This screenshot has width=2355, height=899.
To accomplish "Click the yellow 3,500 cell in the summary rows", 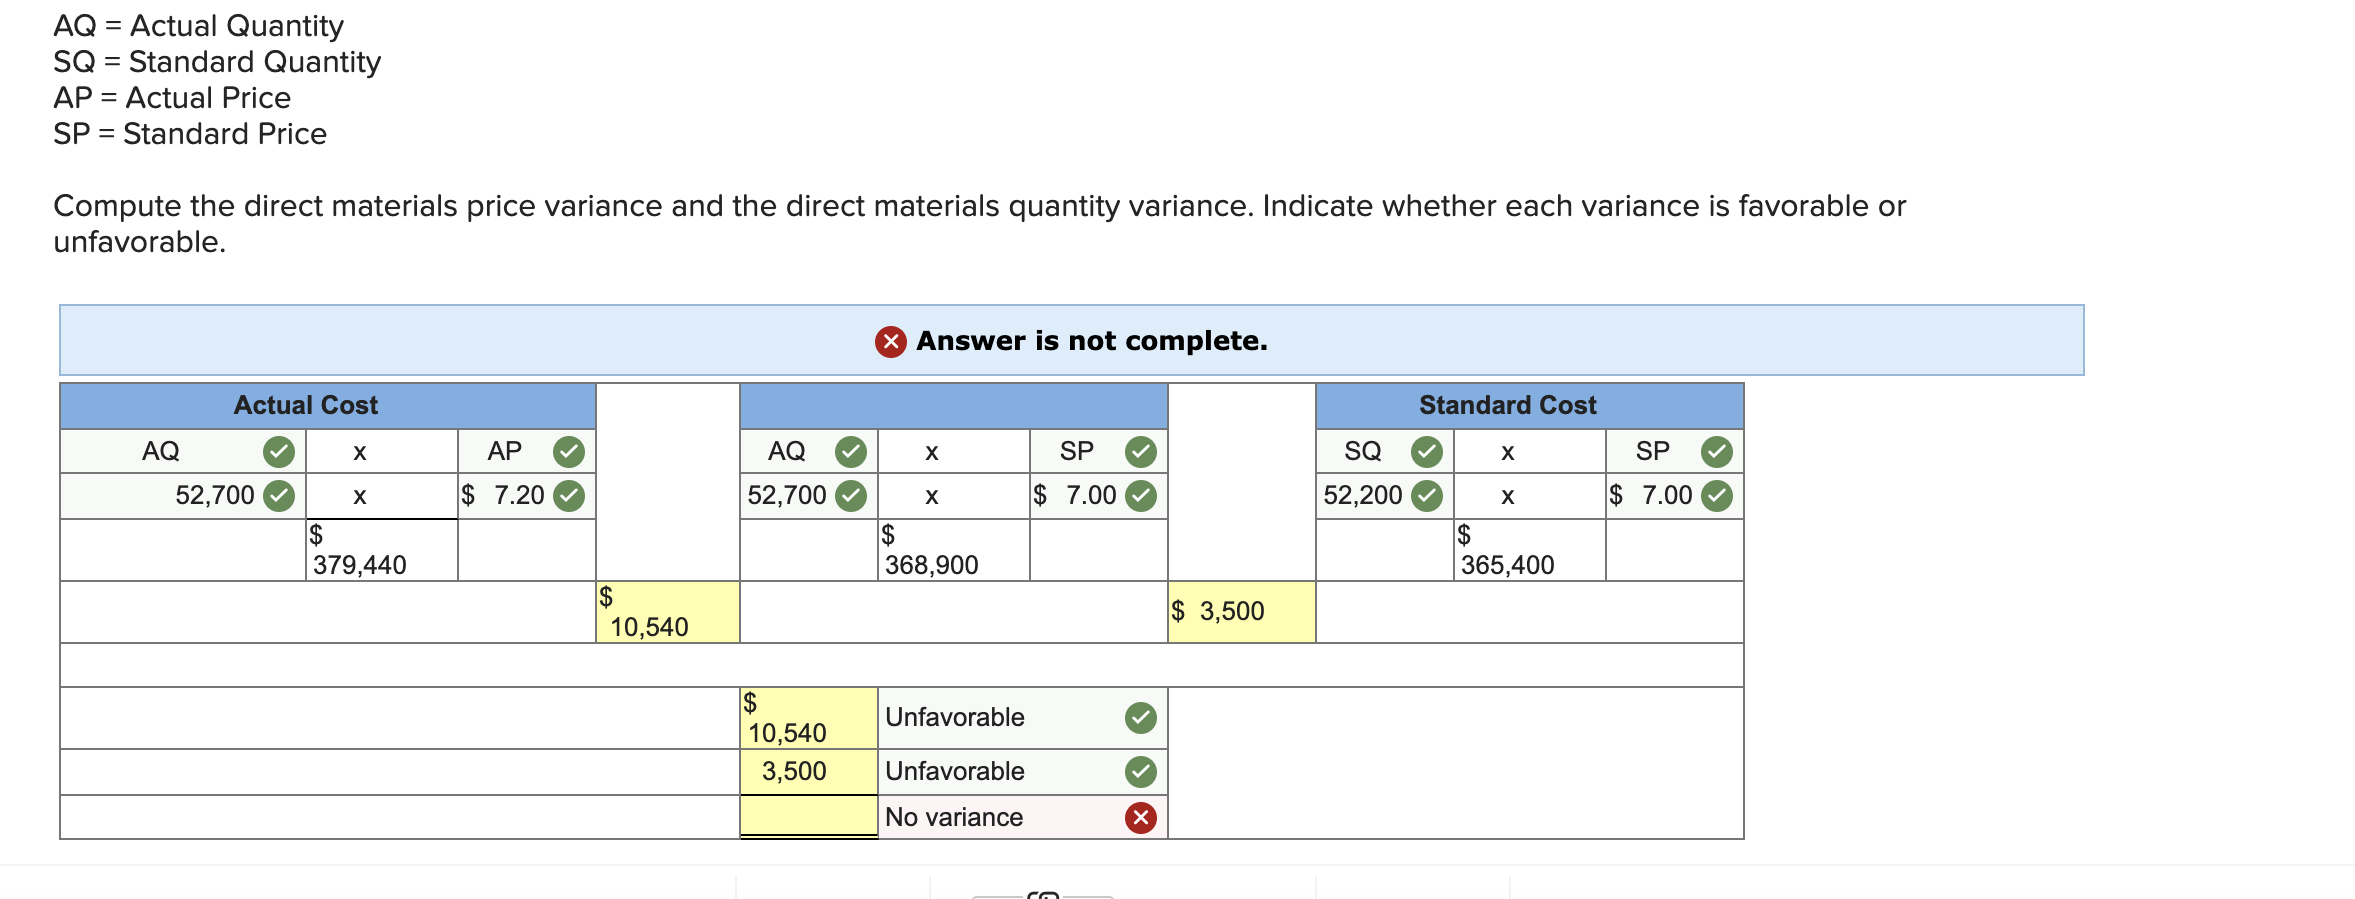I will click(809, 772).
